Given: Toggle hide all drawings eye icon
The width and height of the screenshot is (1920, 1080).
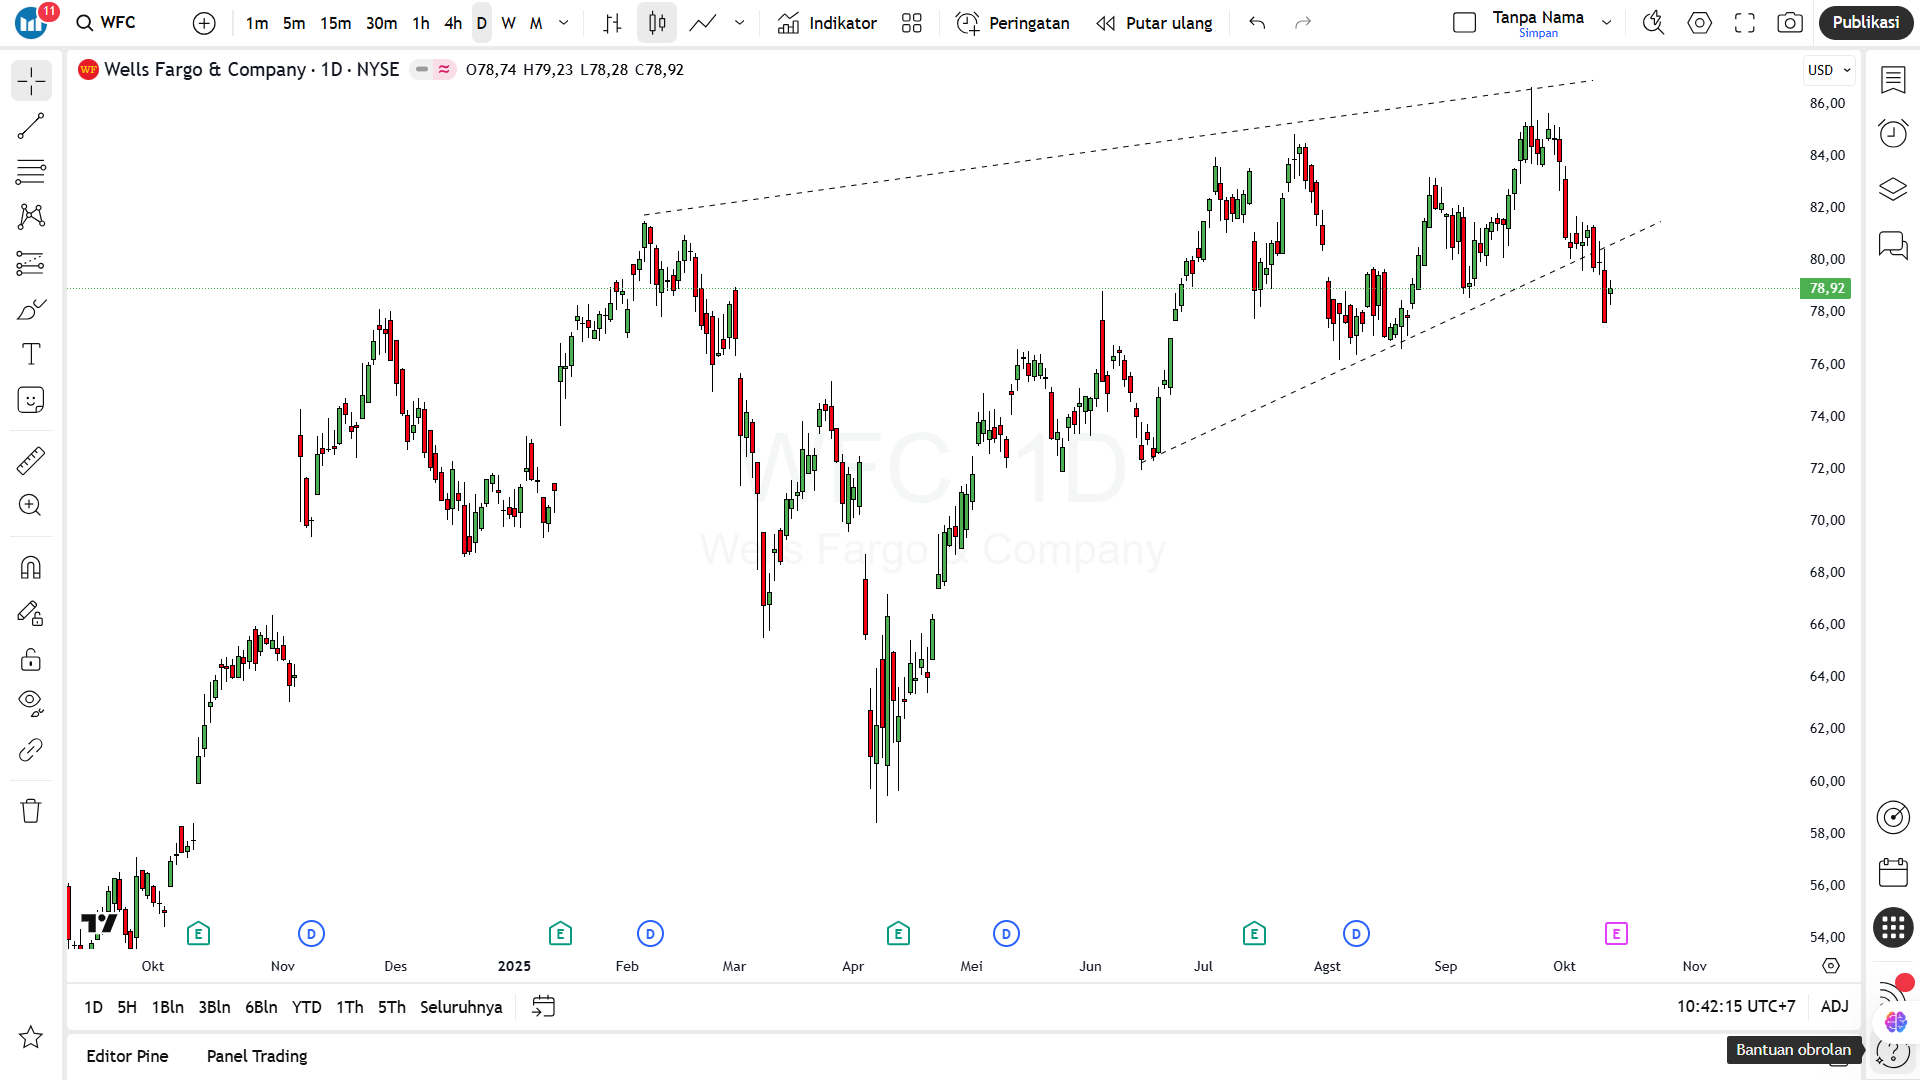Looking at the screenshot, I should (31, 703).
